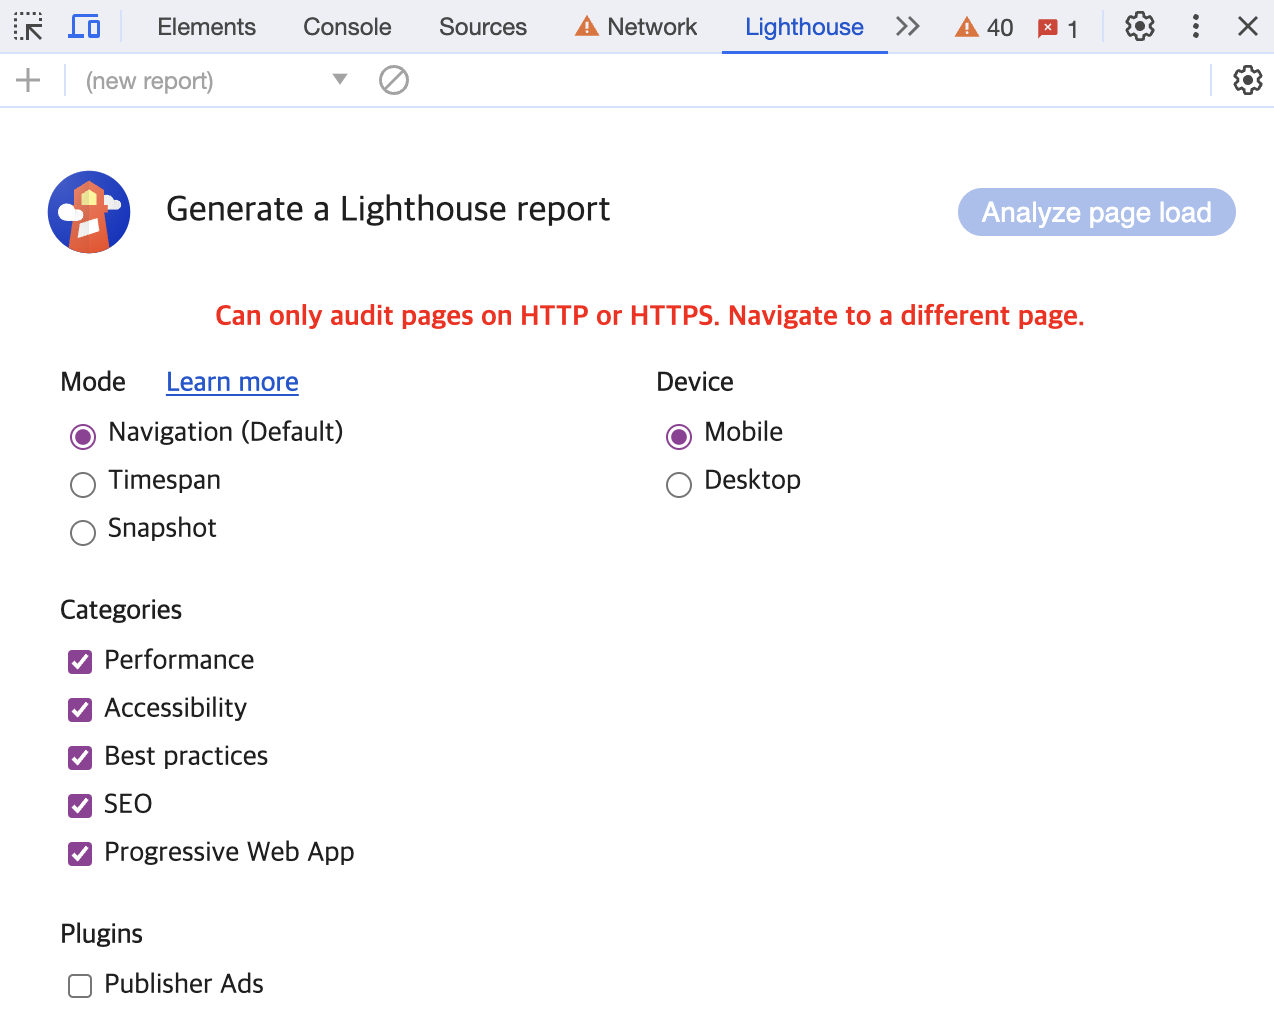Click the Plugins section label
The image size is (1274, 1024).
point(102,934)
